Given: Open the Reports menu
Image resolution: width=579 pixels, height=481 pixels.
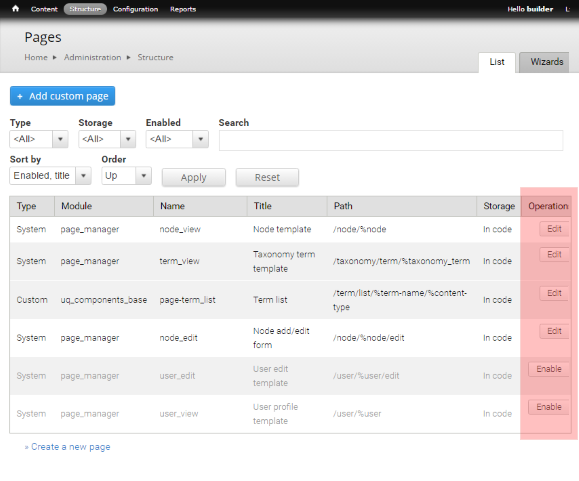Looking at the screenshot, I should [x=183, y=9].
